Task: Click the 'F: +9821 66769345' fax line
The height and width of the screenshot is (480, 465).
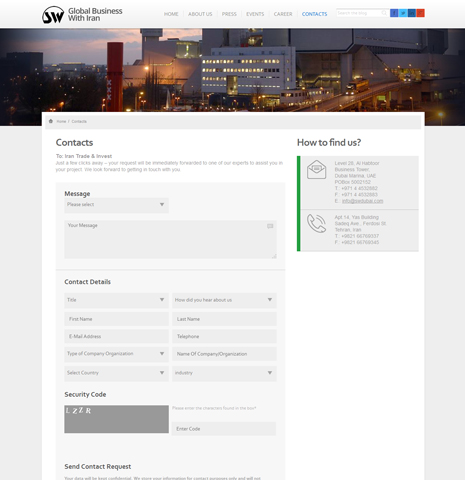Action: 357,242
